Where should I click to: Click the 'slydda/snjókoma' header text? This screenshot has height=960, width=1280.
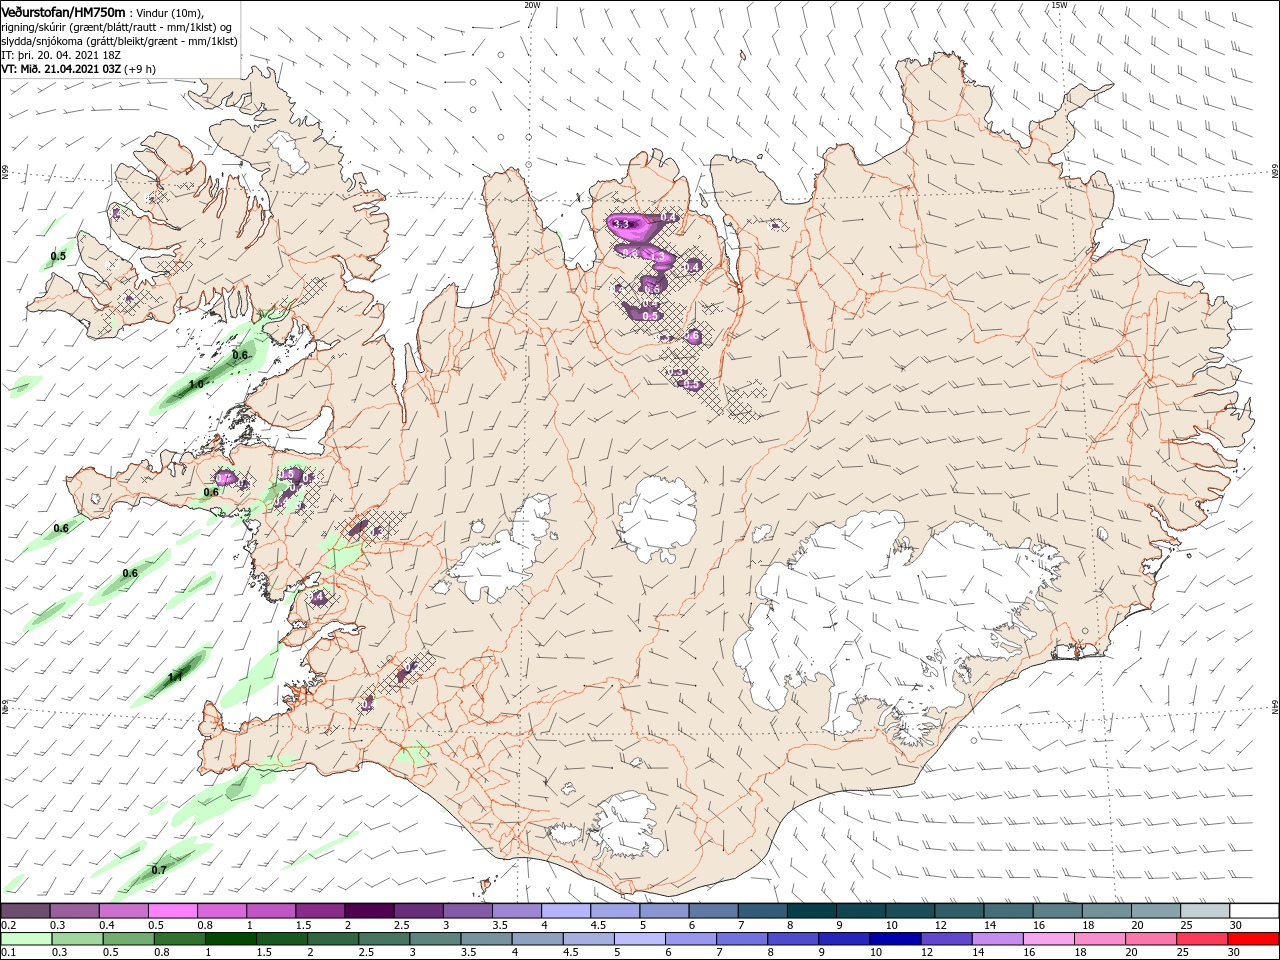pos(41,41)
